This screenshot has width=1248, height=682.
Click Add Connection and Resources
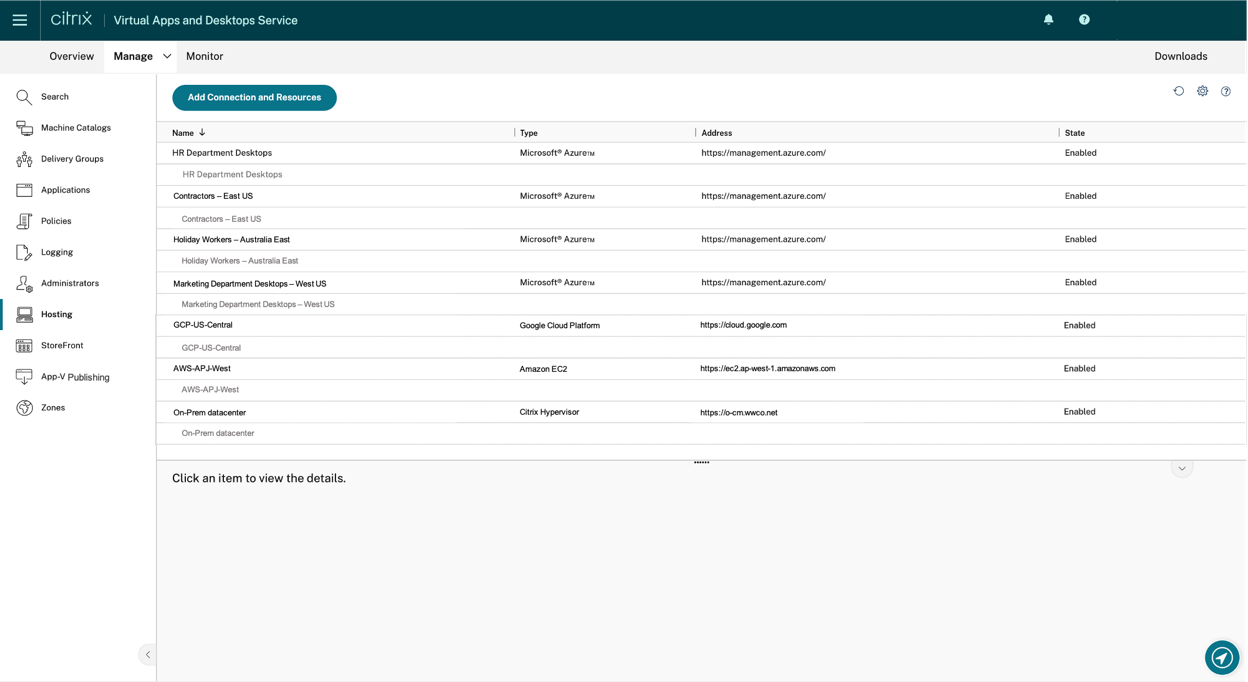pyautogui.click(x=254, y=97)
